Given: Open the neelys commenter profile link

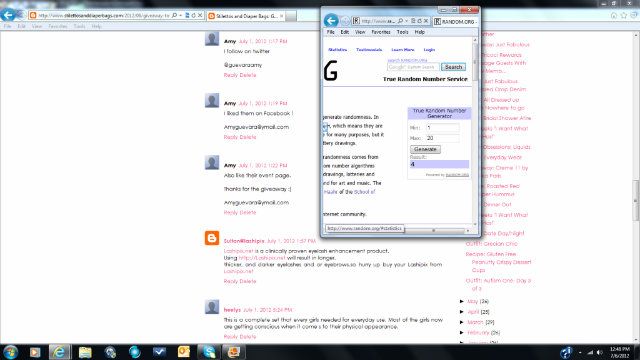Looking at the screenshot, I should (232, 310).
